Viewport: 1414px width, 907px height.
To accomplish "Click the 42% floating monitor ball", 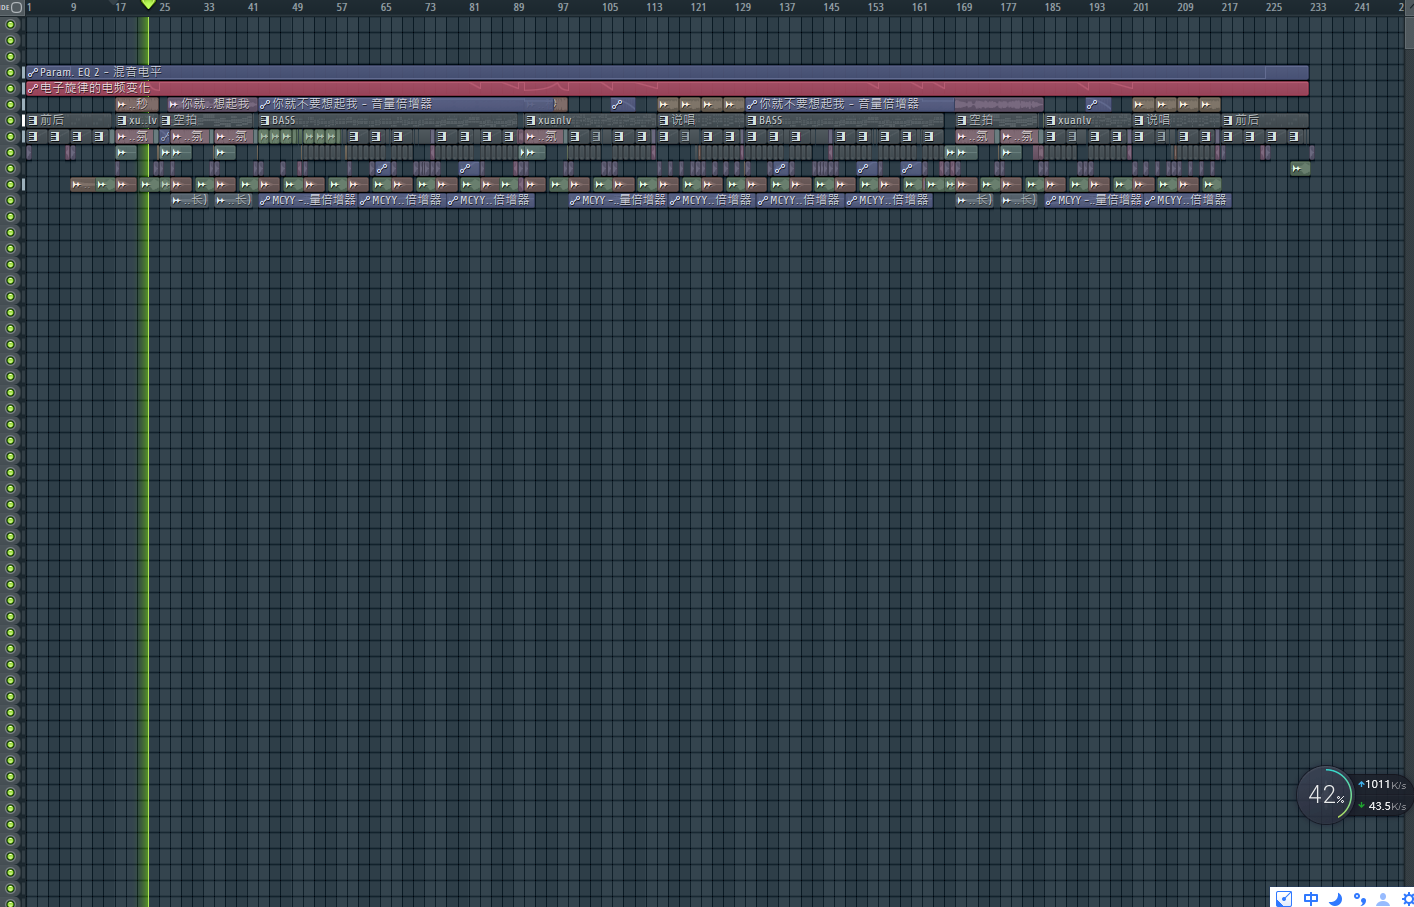I will click(1324, 795).
